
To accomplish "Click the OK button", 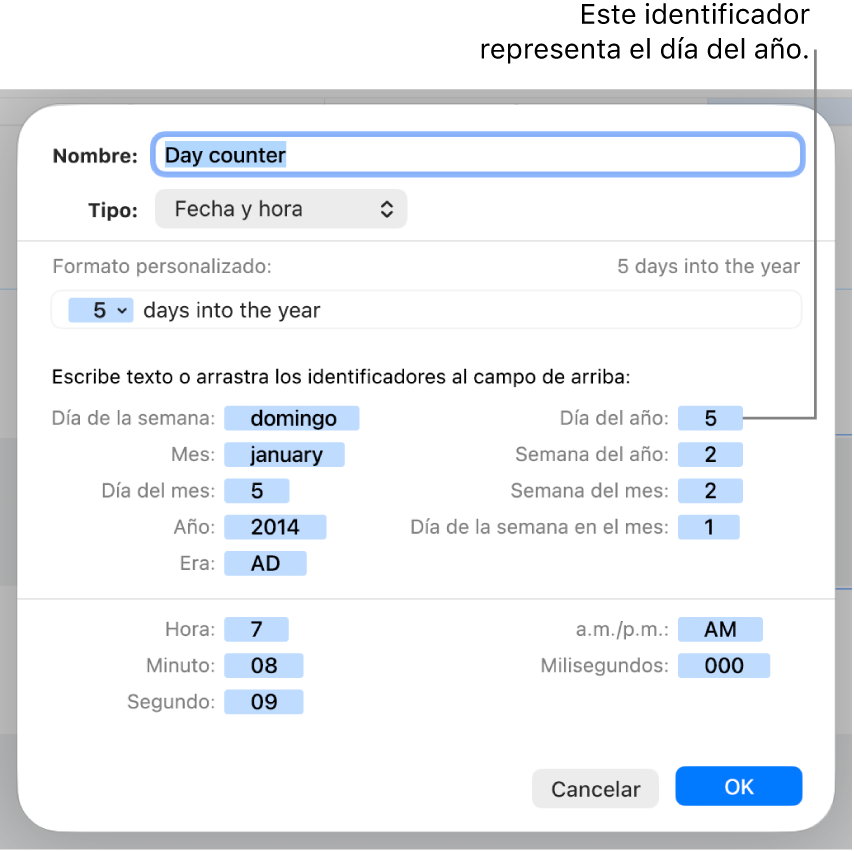I will click(x=738, y=786).
